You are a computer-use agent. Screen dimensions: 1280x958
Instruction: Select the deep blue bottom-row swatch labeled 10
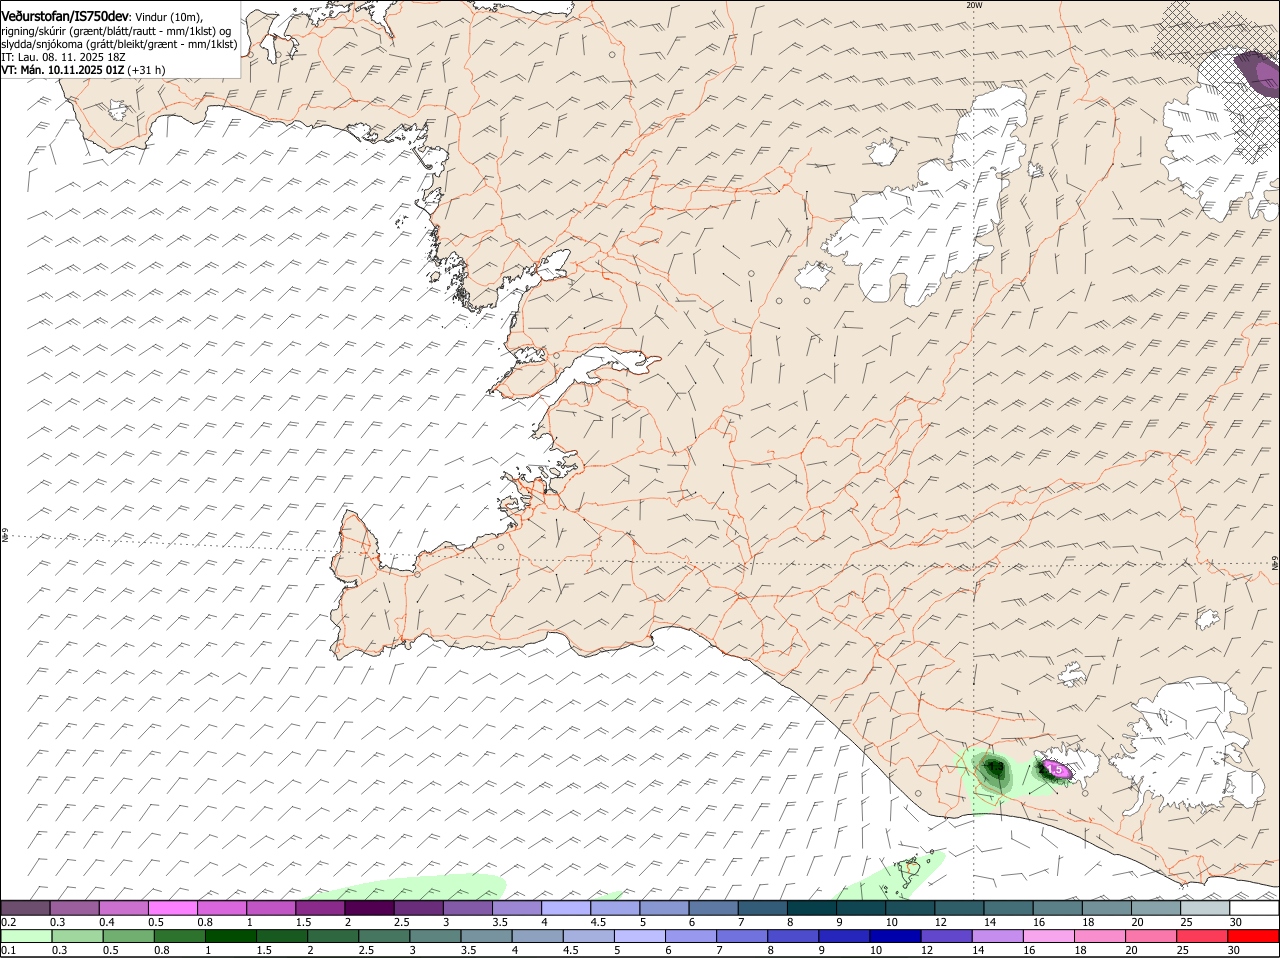coord(895,937)
